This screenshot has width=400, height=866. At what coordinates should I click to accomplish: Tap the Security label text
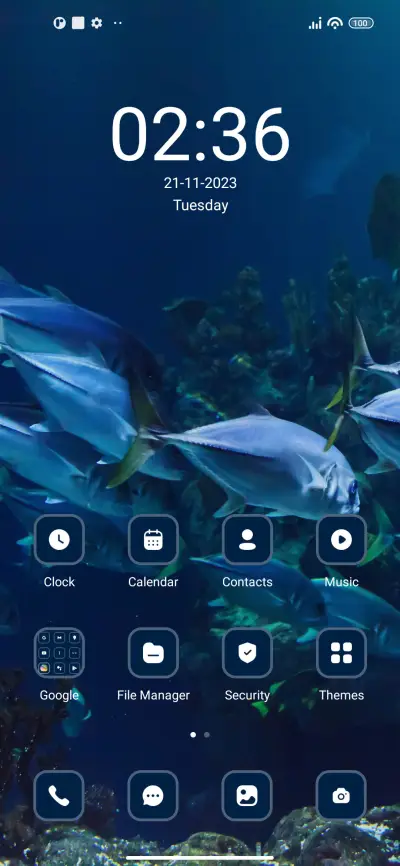coord(247,695)
